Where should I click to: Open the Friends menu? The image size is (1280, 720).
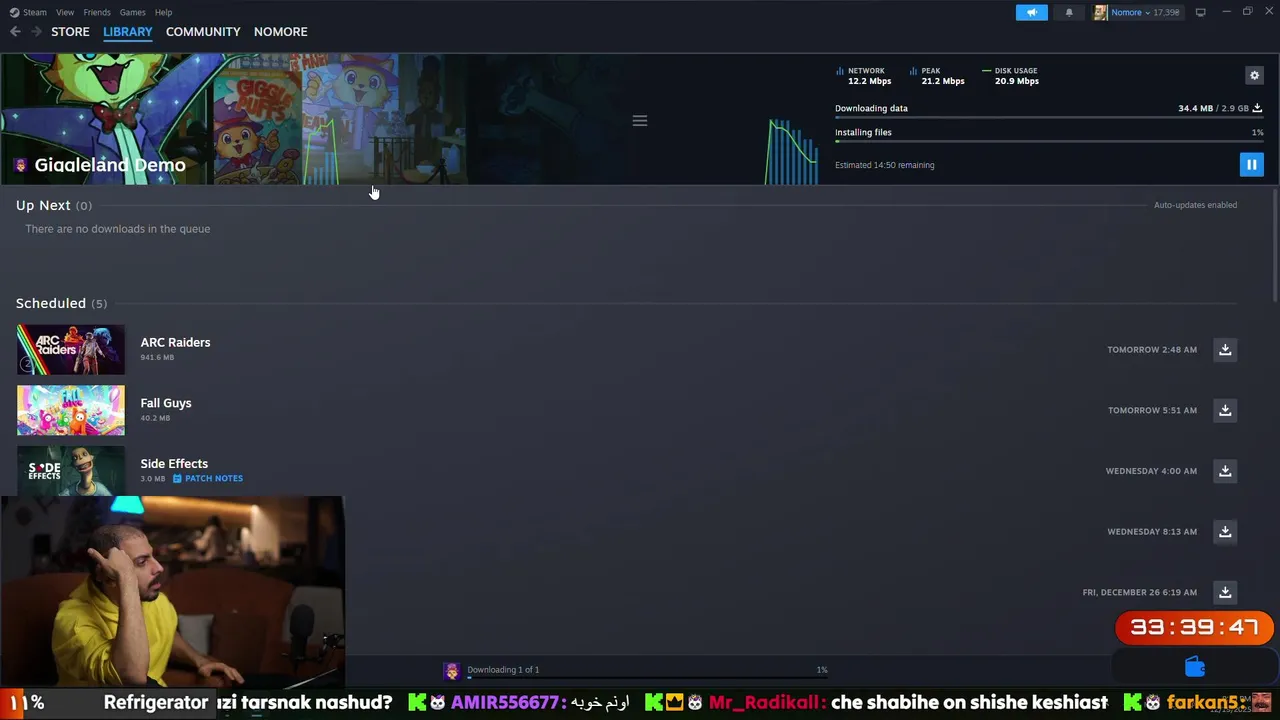[x=97, y=12]
